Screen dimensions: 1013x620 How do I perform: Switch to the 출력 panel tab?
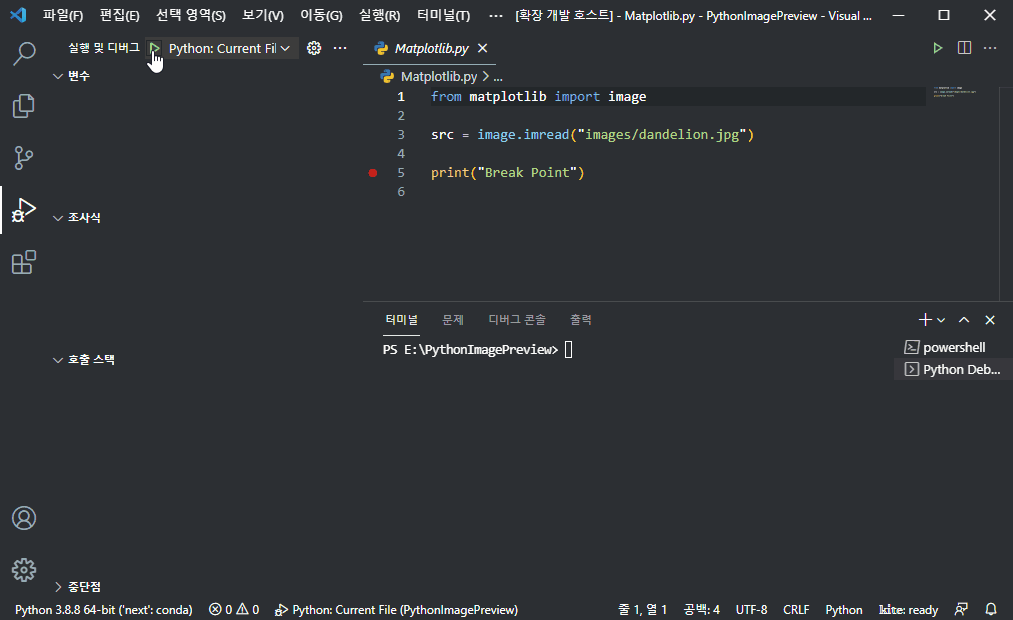(x=581, y=320)
